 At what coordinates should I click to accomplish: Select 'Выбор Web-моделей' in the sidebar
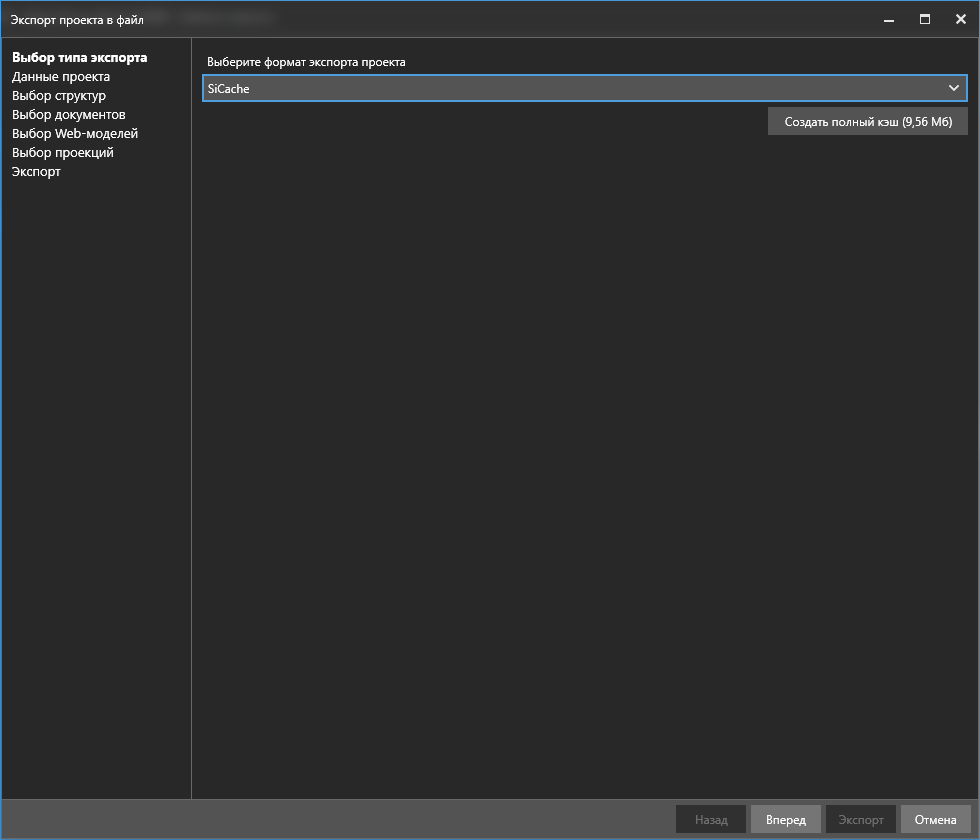75,134
